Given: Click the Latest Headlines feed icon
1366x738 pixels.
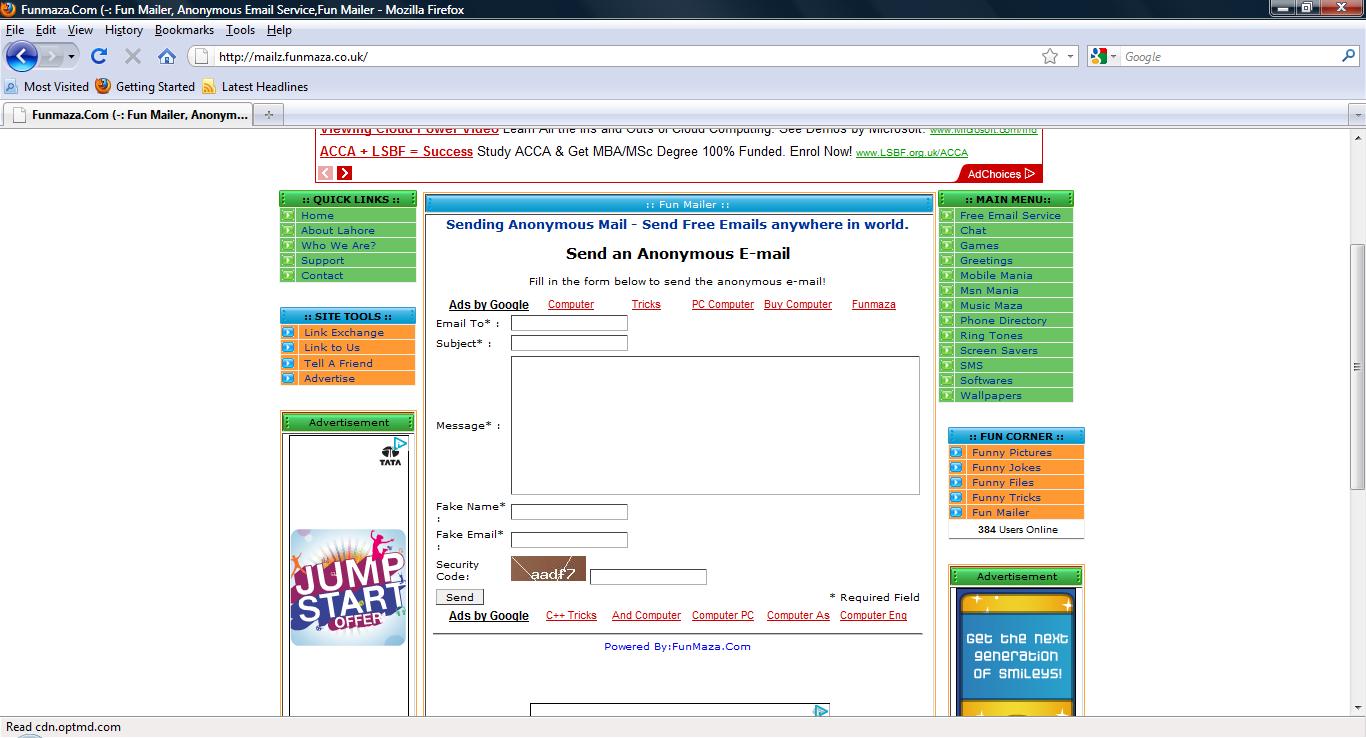Looking at the screenshot, I should [209, 87].
